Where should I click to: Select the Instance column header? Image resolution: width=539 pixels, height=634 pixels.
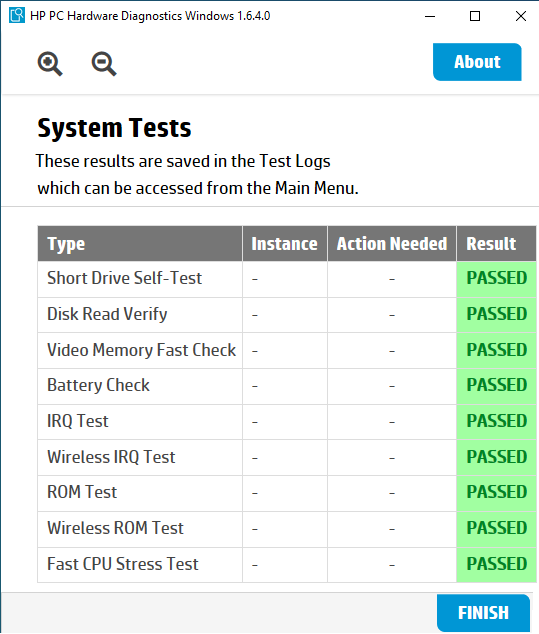click(x=285, y=243)
